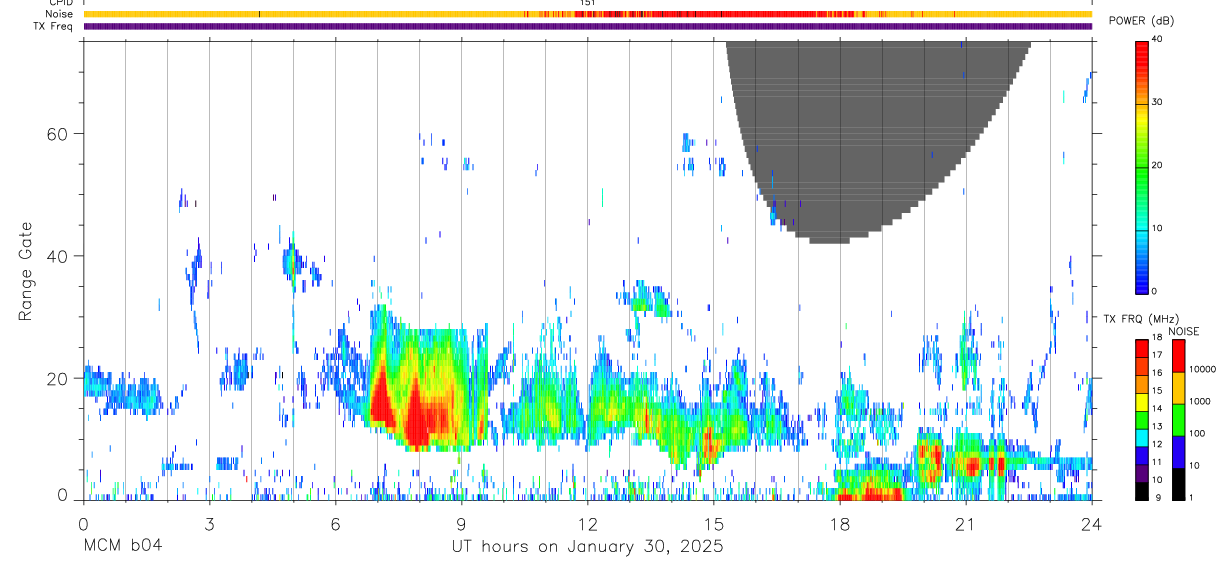Click the Range Gate tick label 20
Image resolution: width=1228 pixels, height=567 pixels.
[59, 378]
